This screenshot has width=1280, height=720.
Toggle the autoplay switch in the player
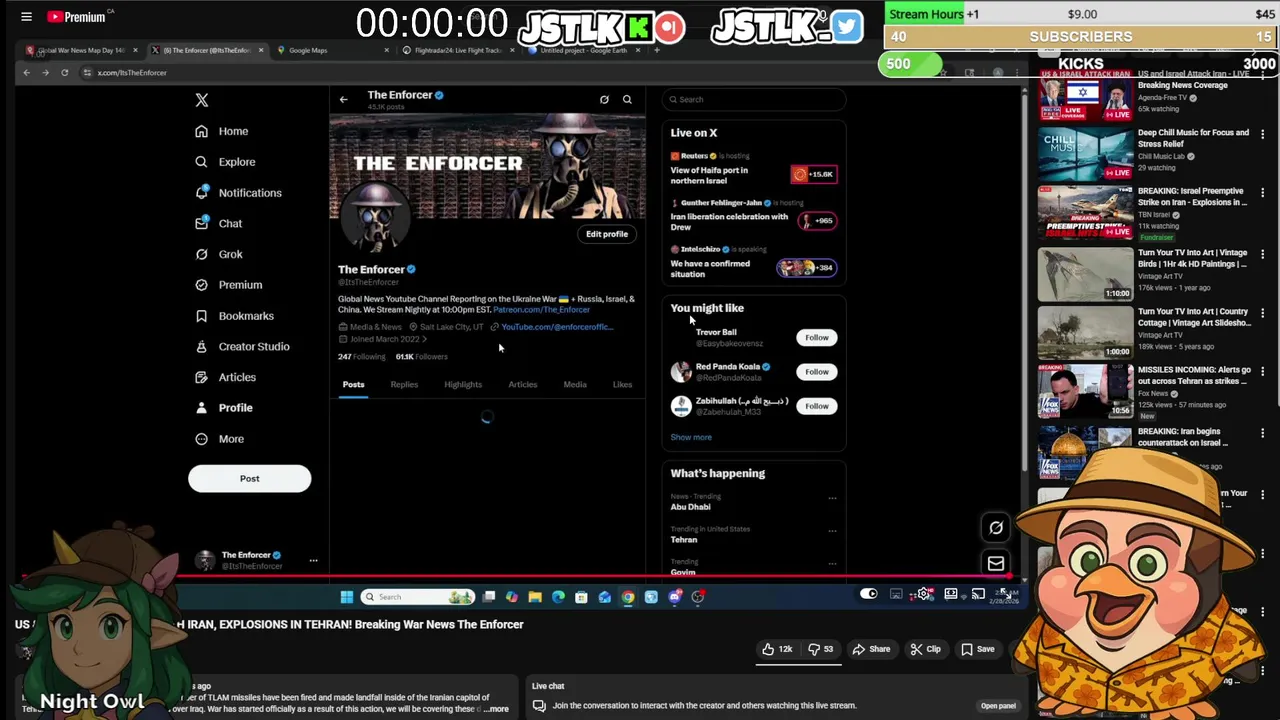point(868,595)
